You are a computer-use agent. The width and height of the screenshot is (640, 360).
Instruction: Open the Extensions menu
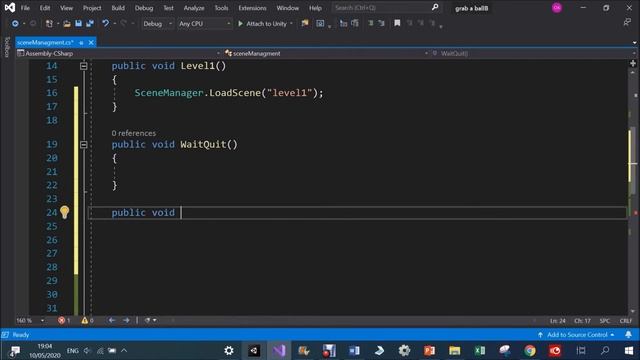[x=252, y=8]
